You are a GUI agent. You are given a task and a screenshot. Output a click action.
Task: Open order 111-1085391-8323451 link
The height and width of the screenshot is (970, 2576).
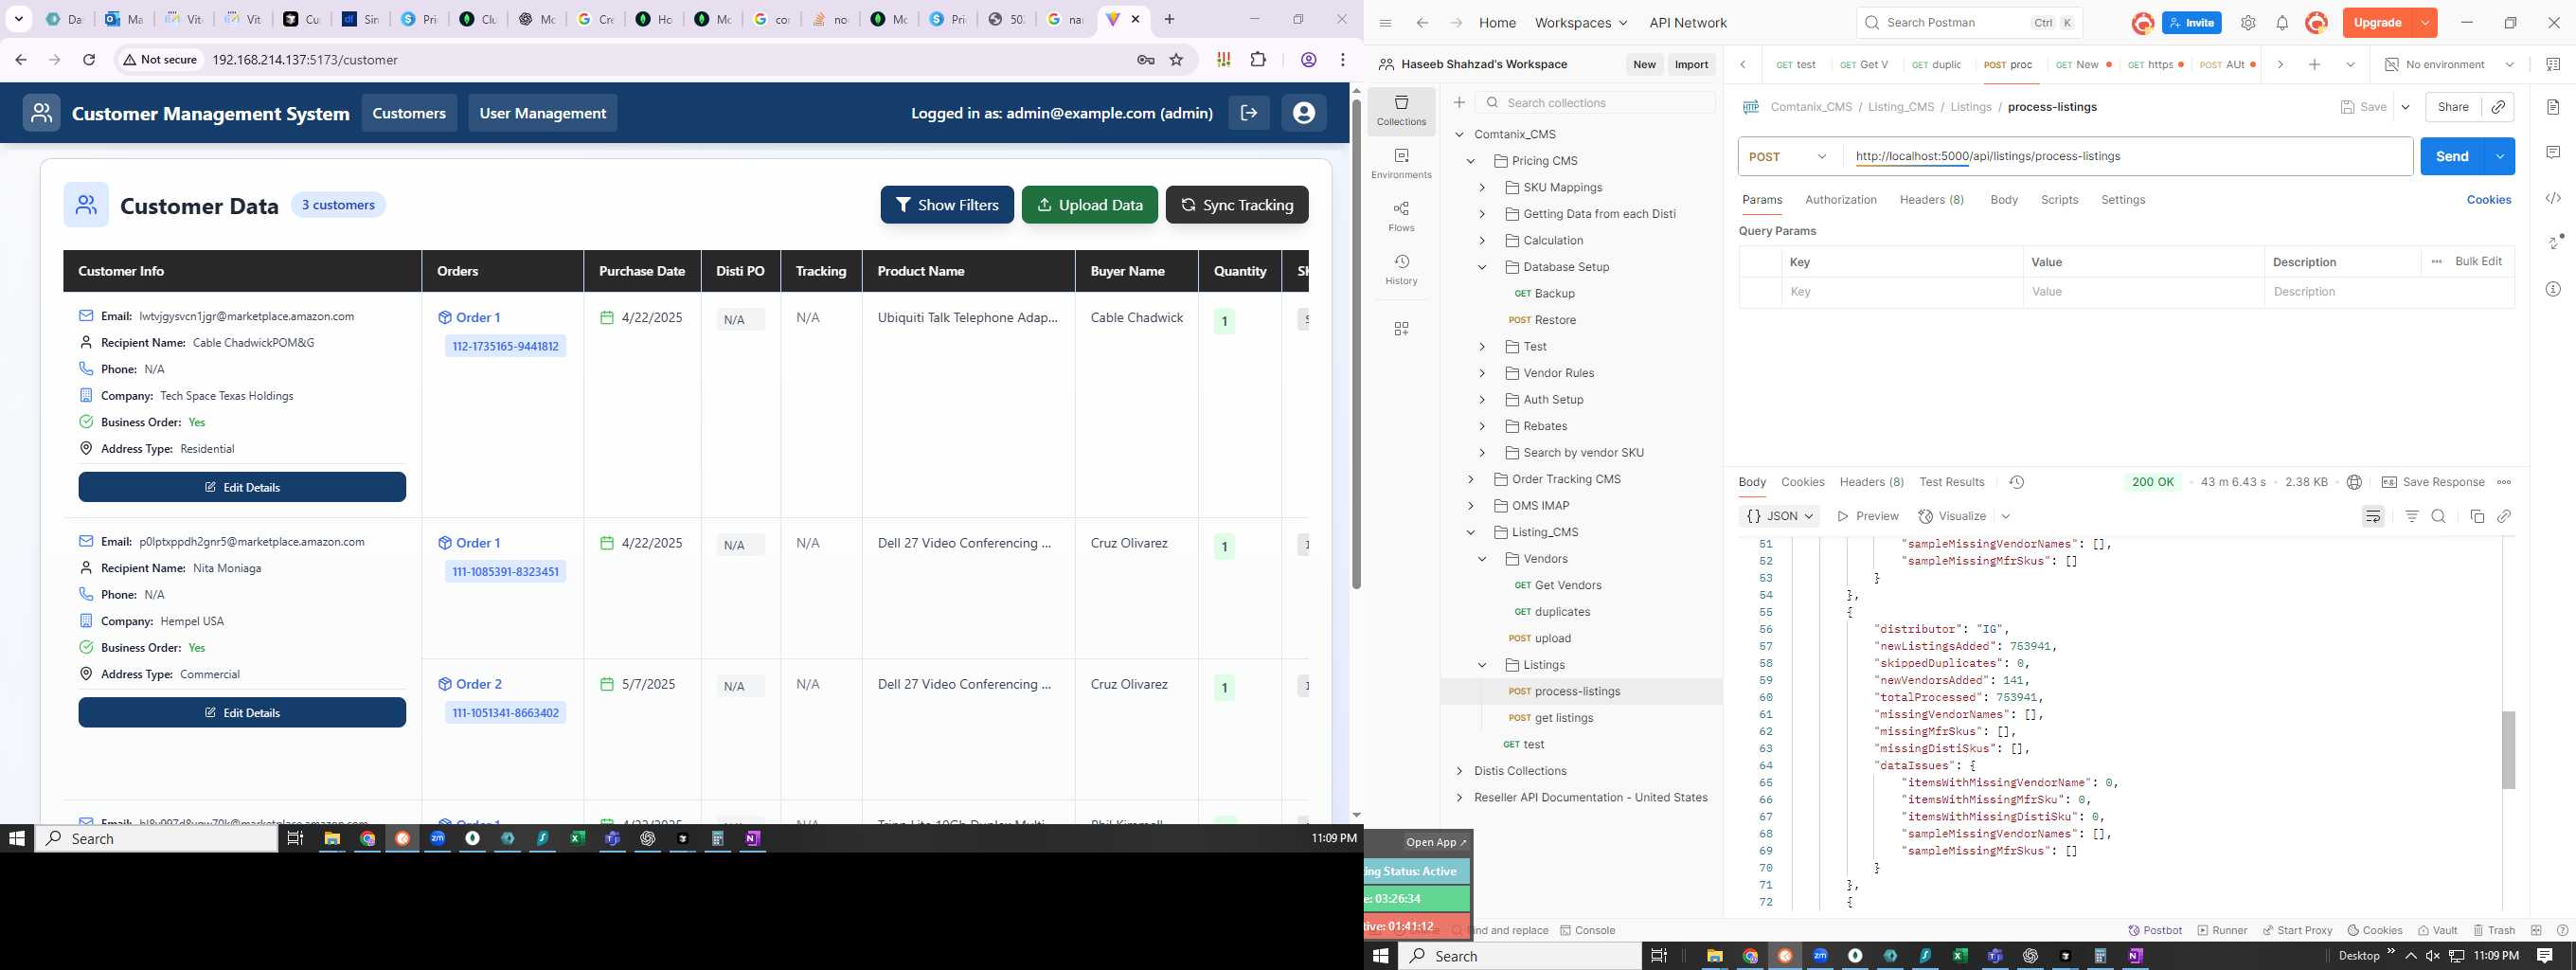pos(505,572)
